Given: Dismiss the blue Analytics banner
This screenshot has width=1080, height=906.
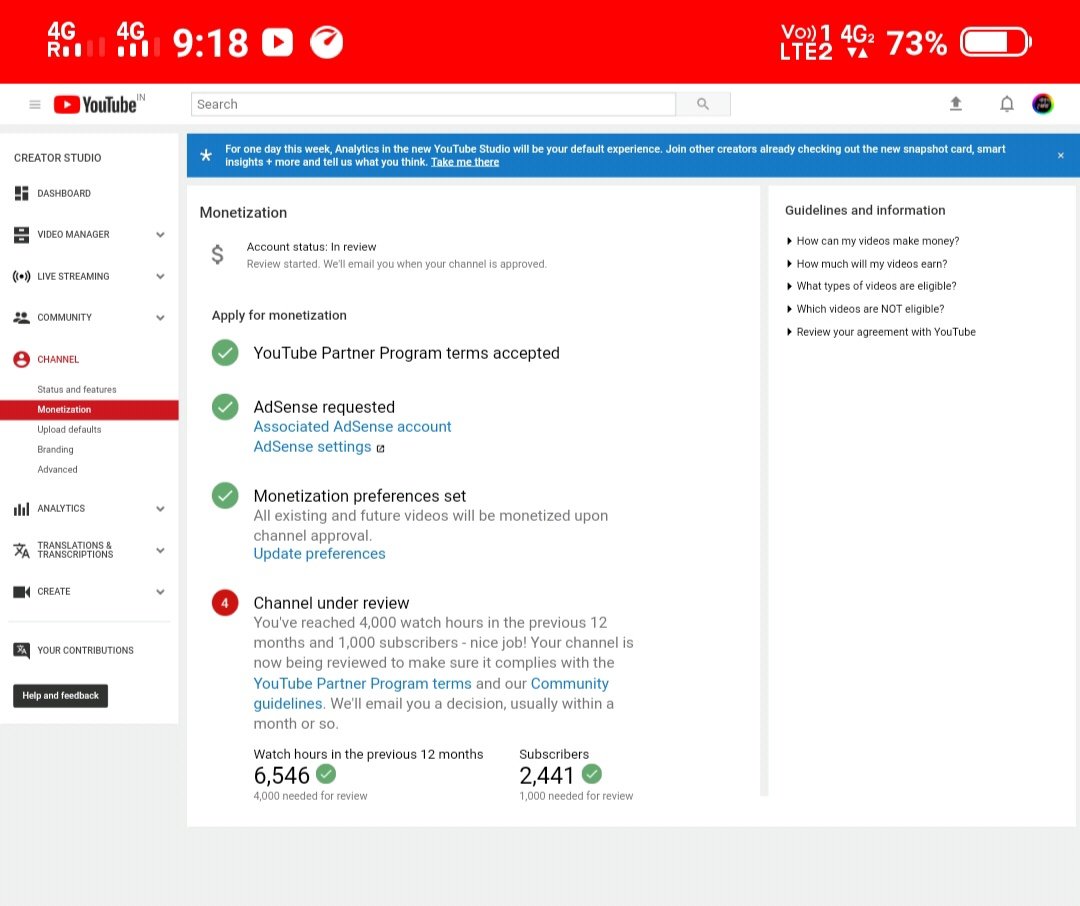Looking at the screenshot, I should coord(1061,156).
